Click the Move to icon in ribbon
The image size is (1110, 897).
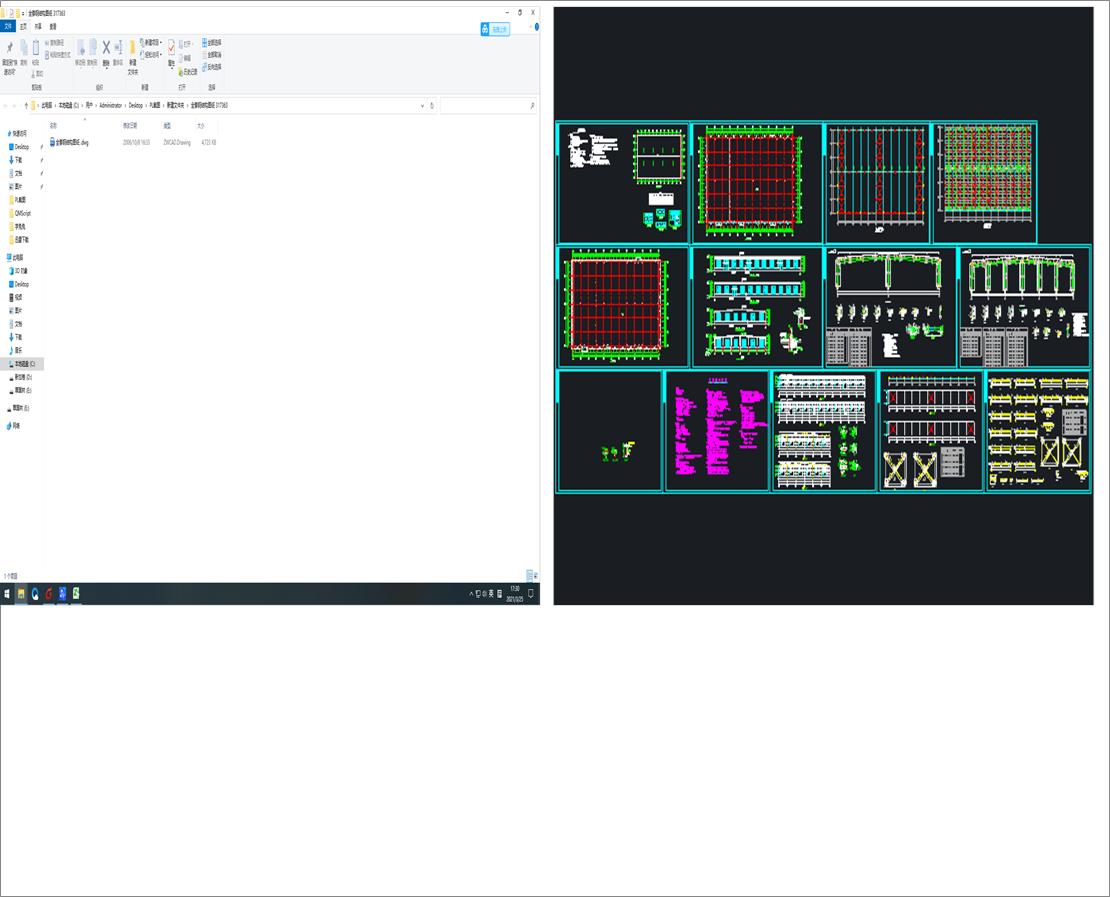[81, 47]
